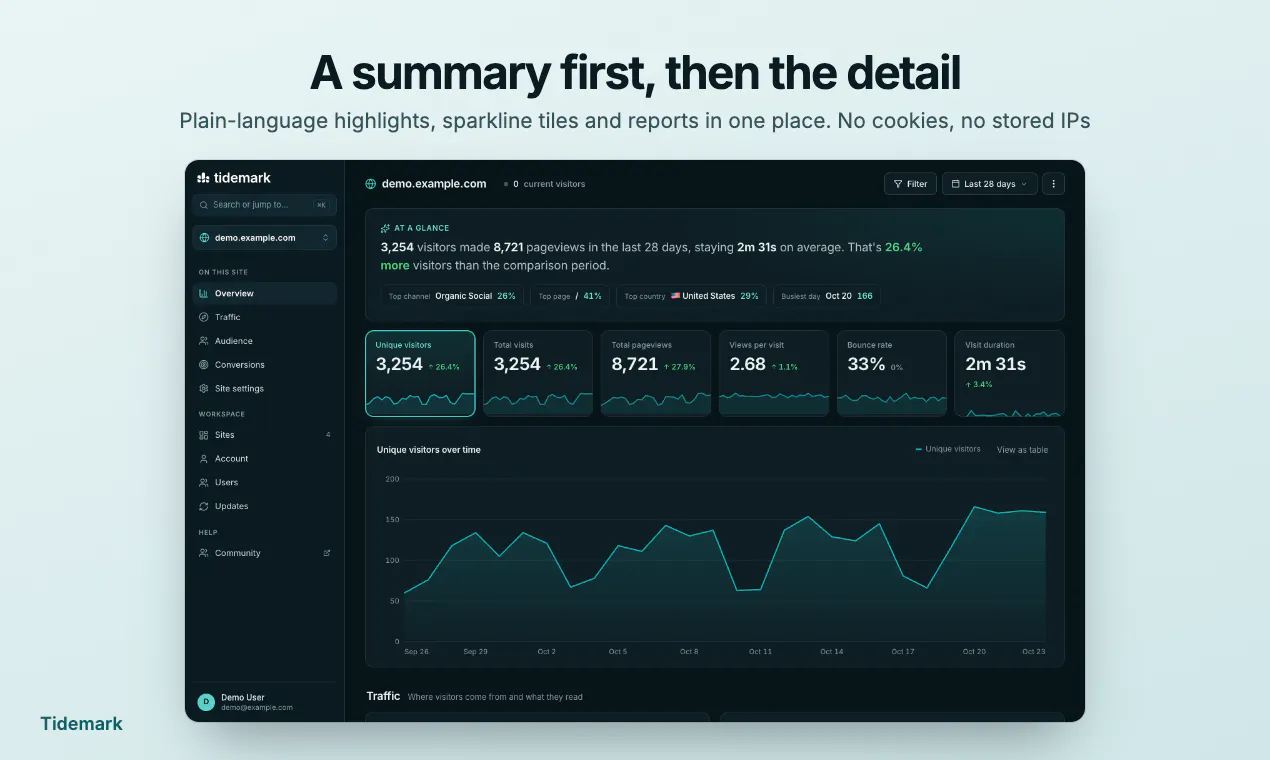Click the tidemark logo icon in sidebar
This screenshot has width=1270, height=760.
pyautogui.click(x=203, y=178)
